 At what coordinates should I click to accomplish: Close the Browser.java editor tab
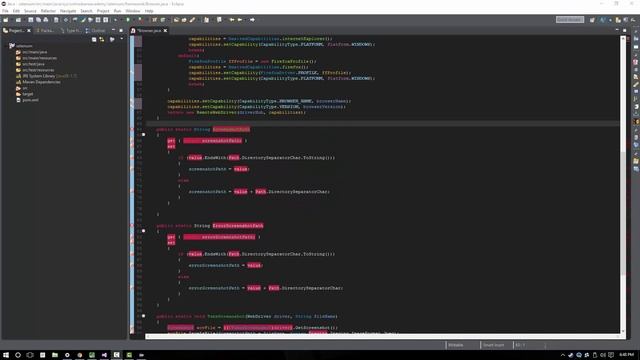[165, 31]
